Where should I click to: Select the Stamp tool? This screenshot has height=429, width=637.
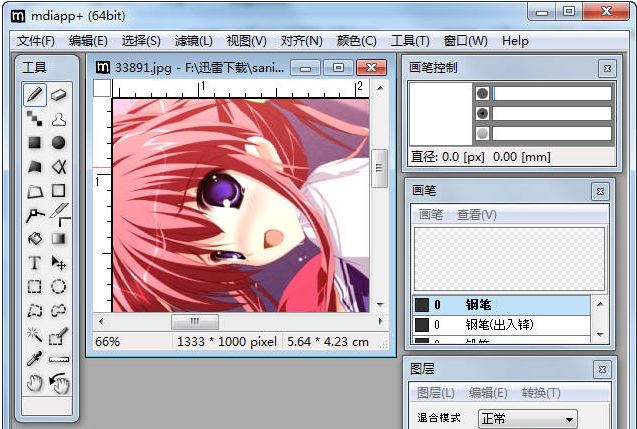click(x=58, y=119)
